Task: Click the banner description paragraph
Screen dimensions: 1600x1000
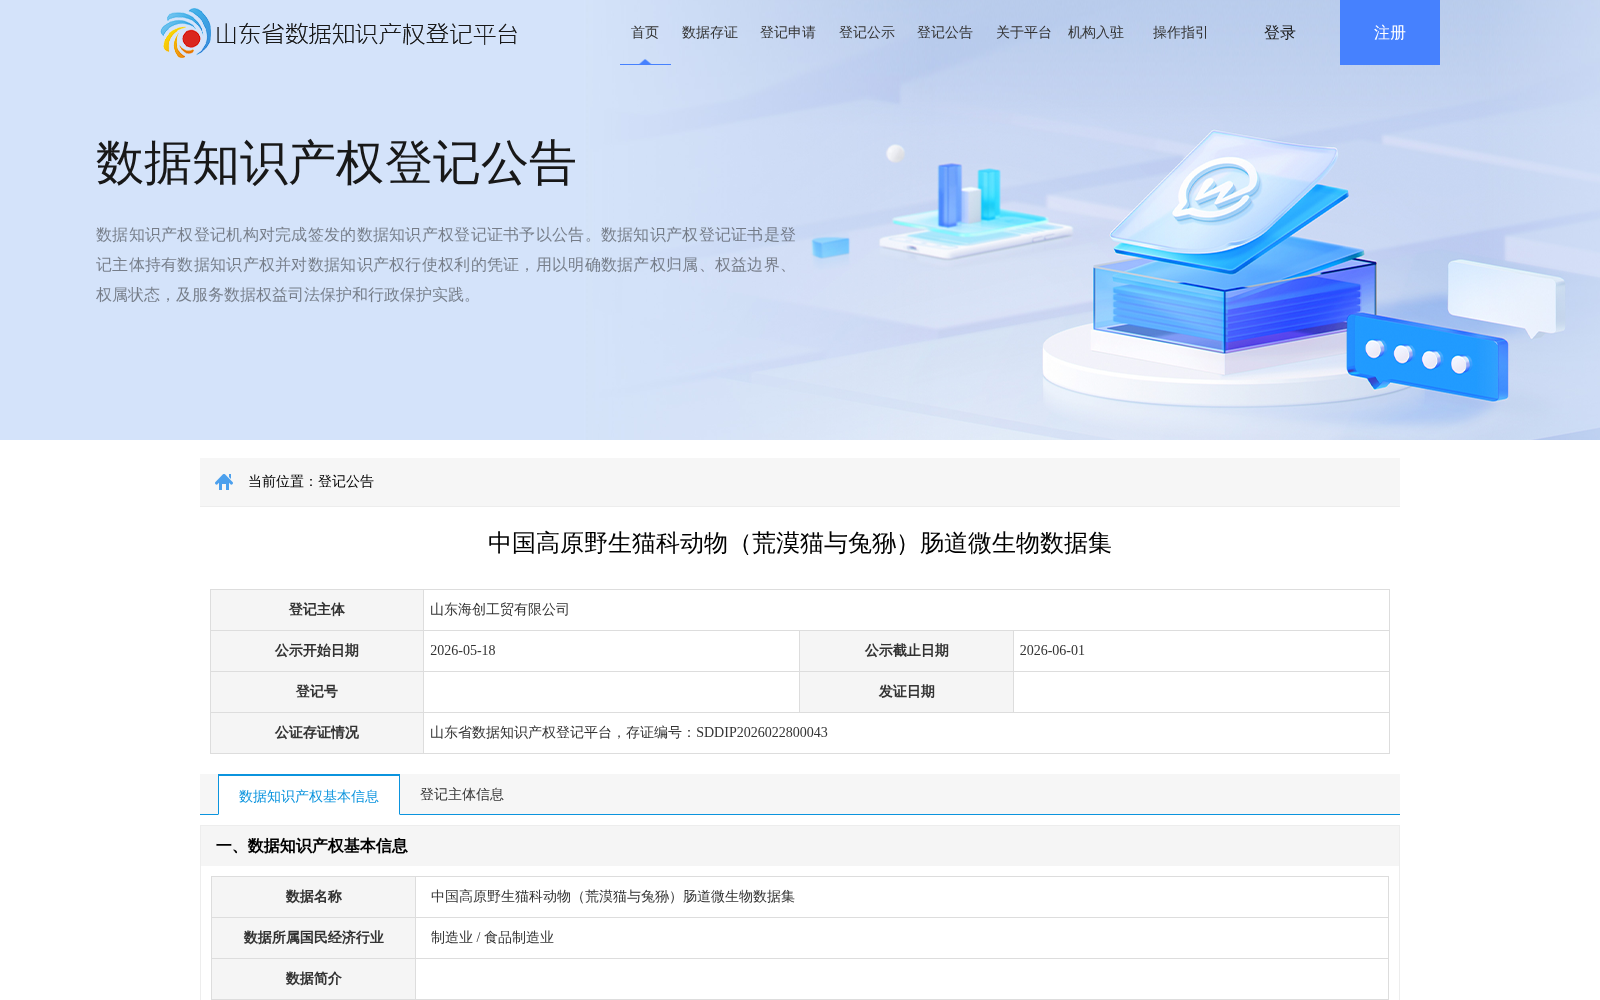Action: tap(446, 265)
